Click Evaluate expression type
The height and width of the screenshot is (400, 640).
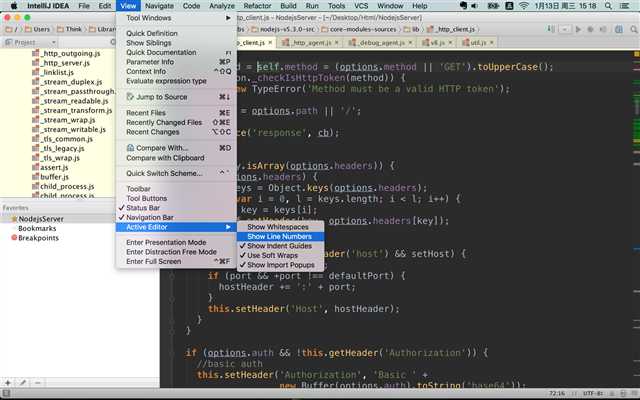(x=176, y=81)
